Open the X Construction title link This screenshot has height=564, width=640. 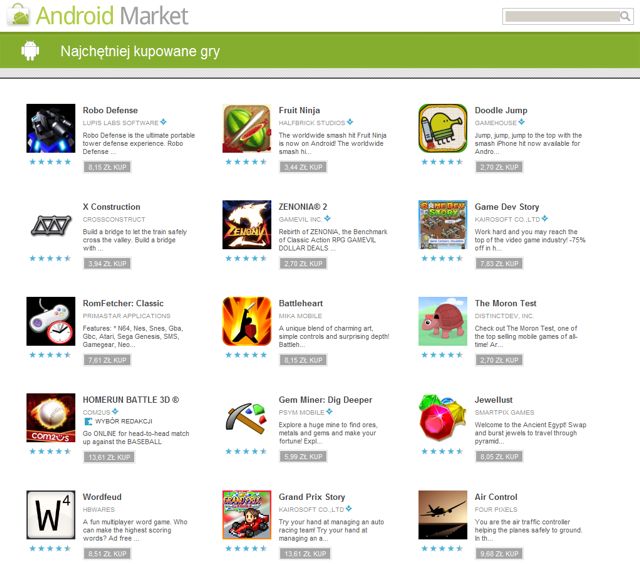tap(111, 207)
